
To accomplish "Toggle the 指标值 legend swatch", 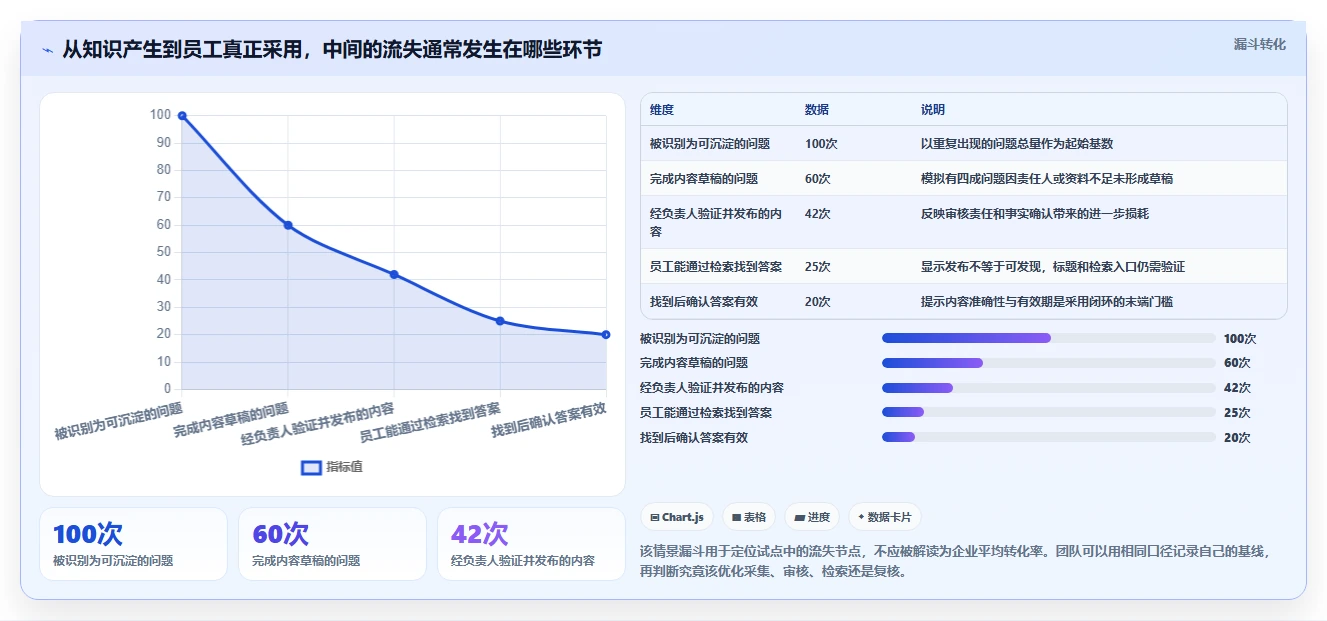I will tap(312, 467).
